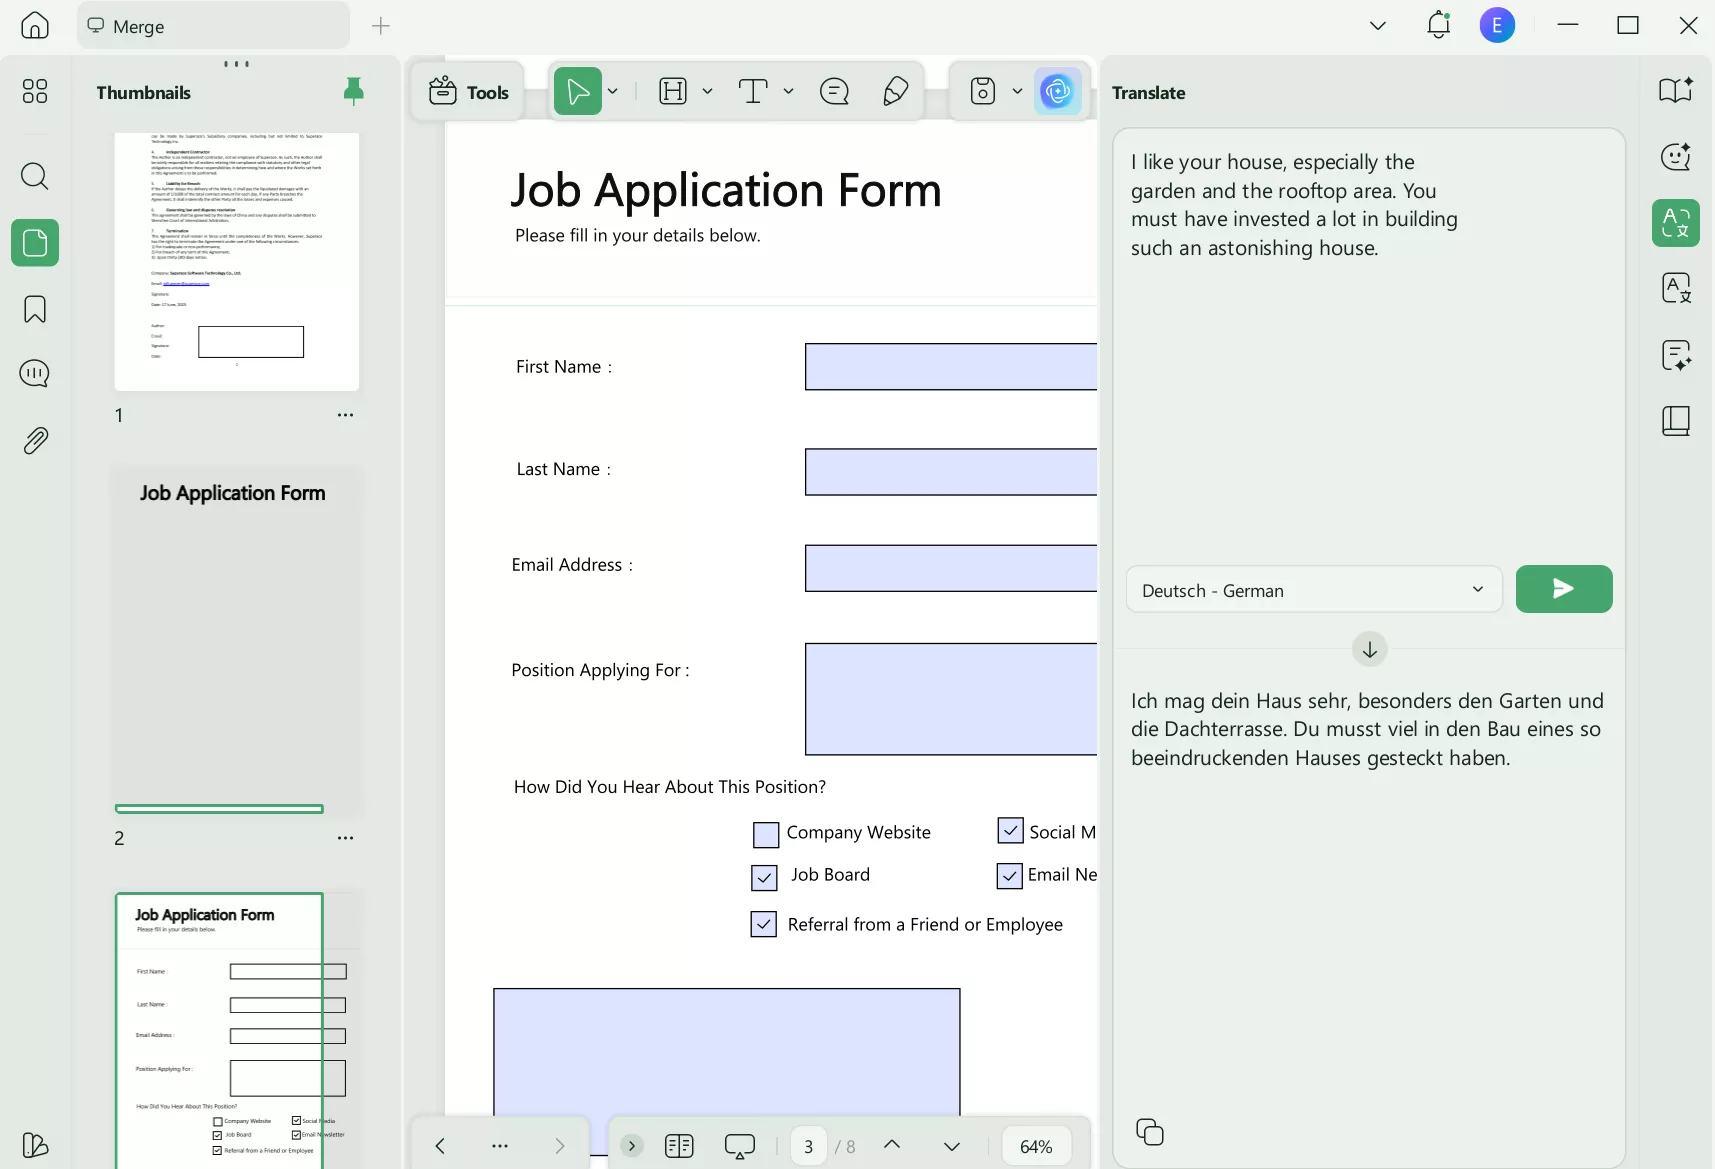1715x1169 pixels.
Task: Click the Position Applying For field
Action: pos(951,699)
